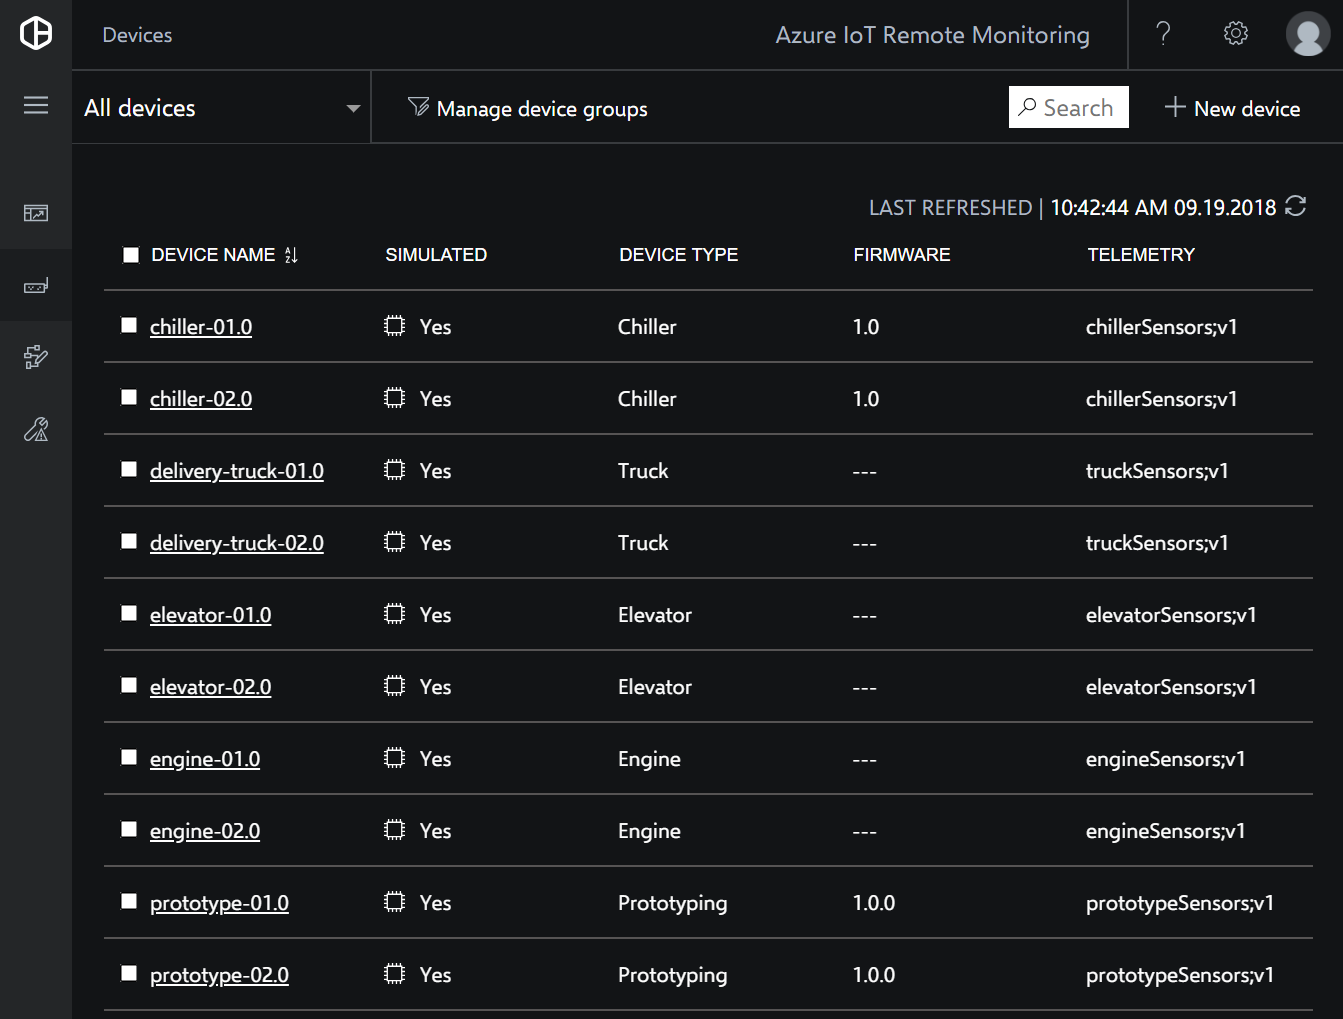This screenshot has width=1343, height=1019.
Task: Check the prototype-01.0 row checkbox
Action: click(x=129, y=901)
